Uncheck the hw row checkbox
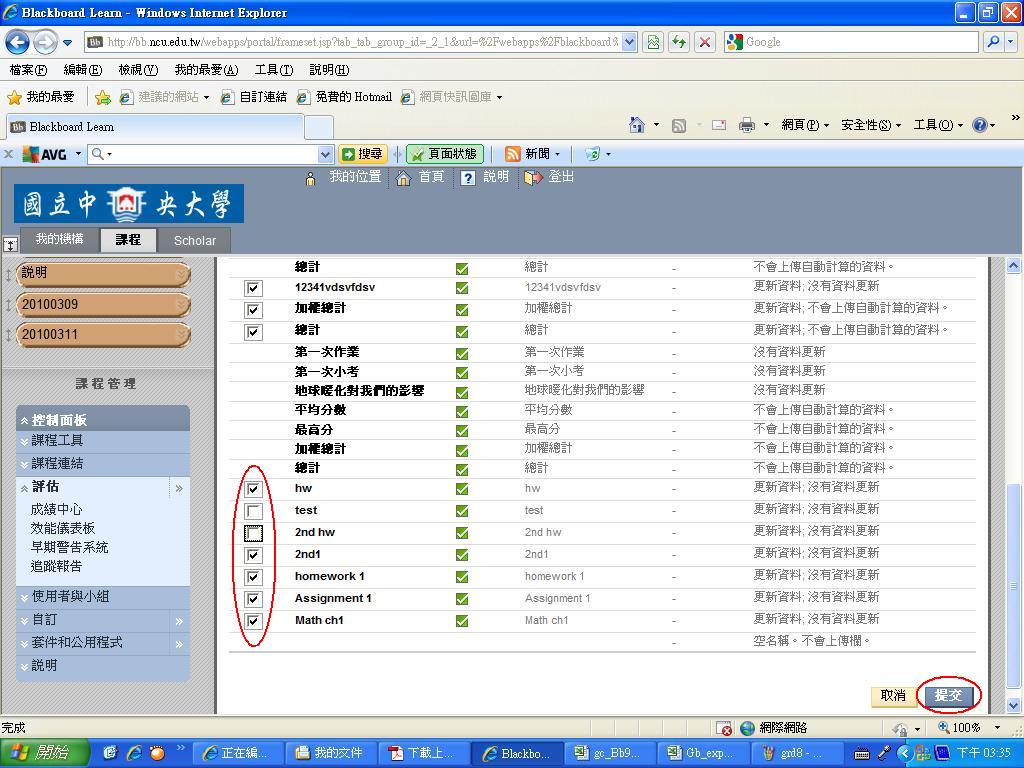This screenshot has height=768, width=1024. pyautogui.click(x=253, y=489)
